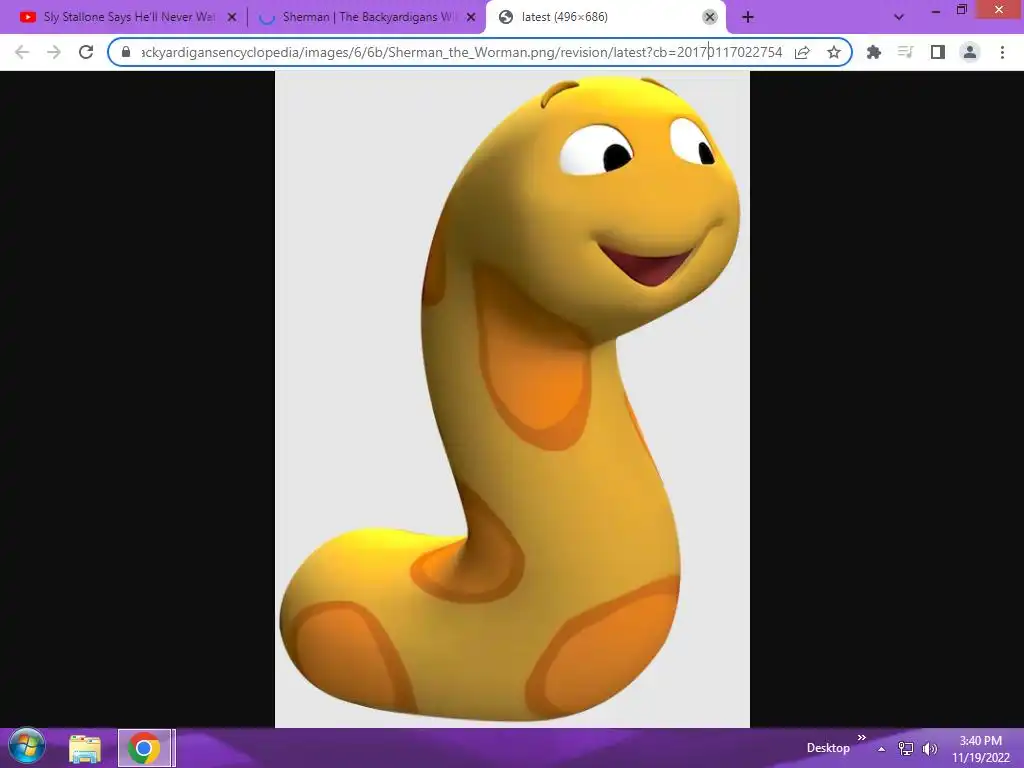The image size is (1024, 768).
Task: Click the address bar URL field
Action: coord(461,52)
